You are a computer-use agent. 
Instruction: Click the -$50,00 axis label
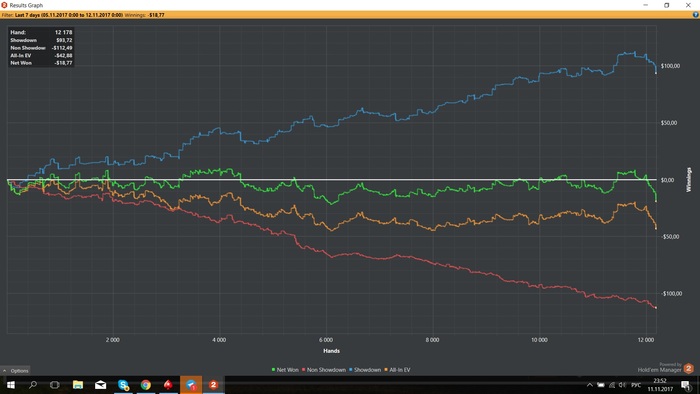(670, 236)
